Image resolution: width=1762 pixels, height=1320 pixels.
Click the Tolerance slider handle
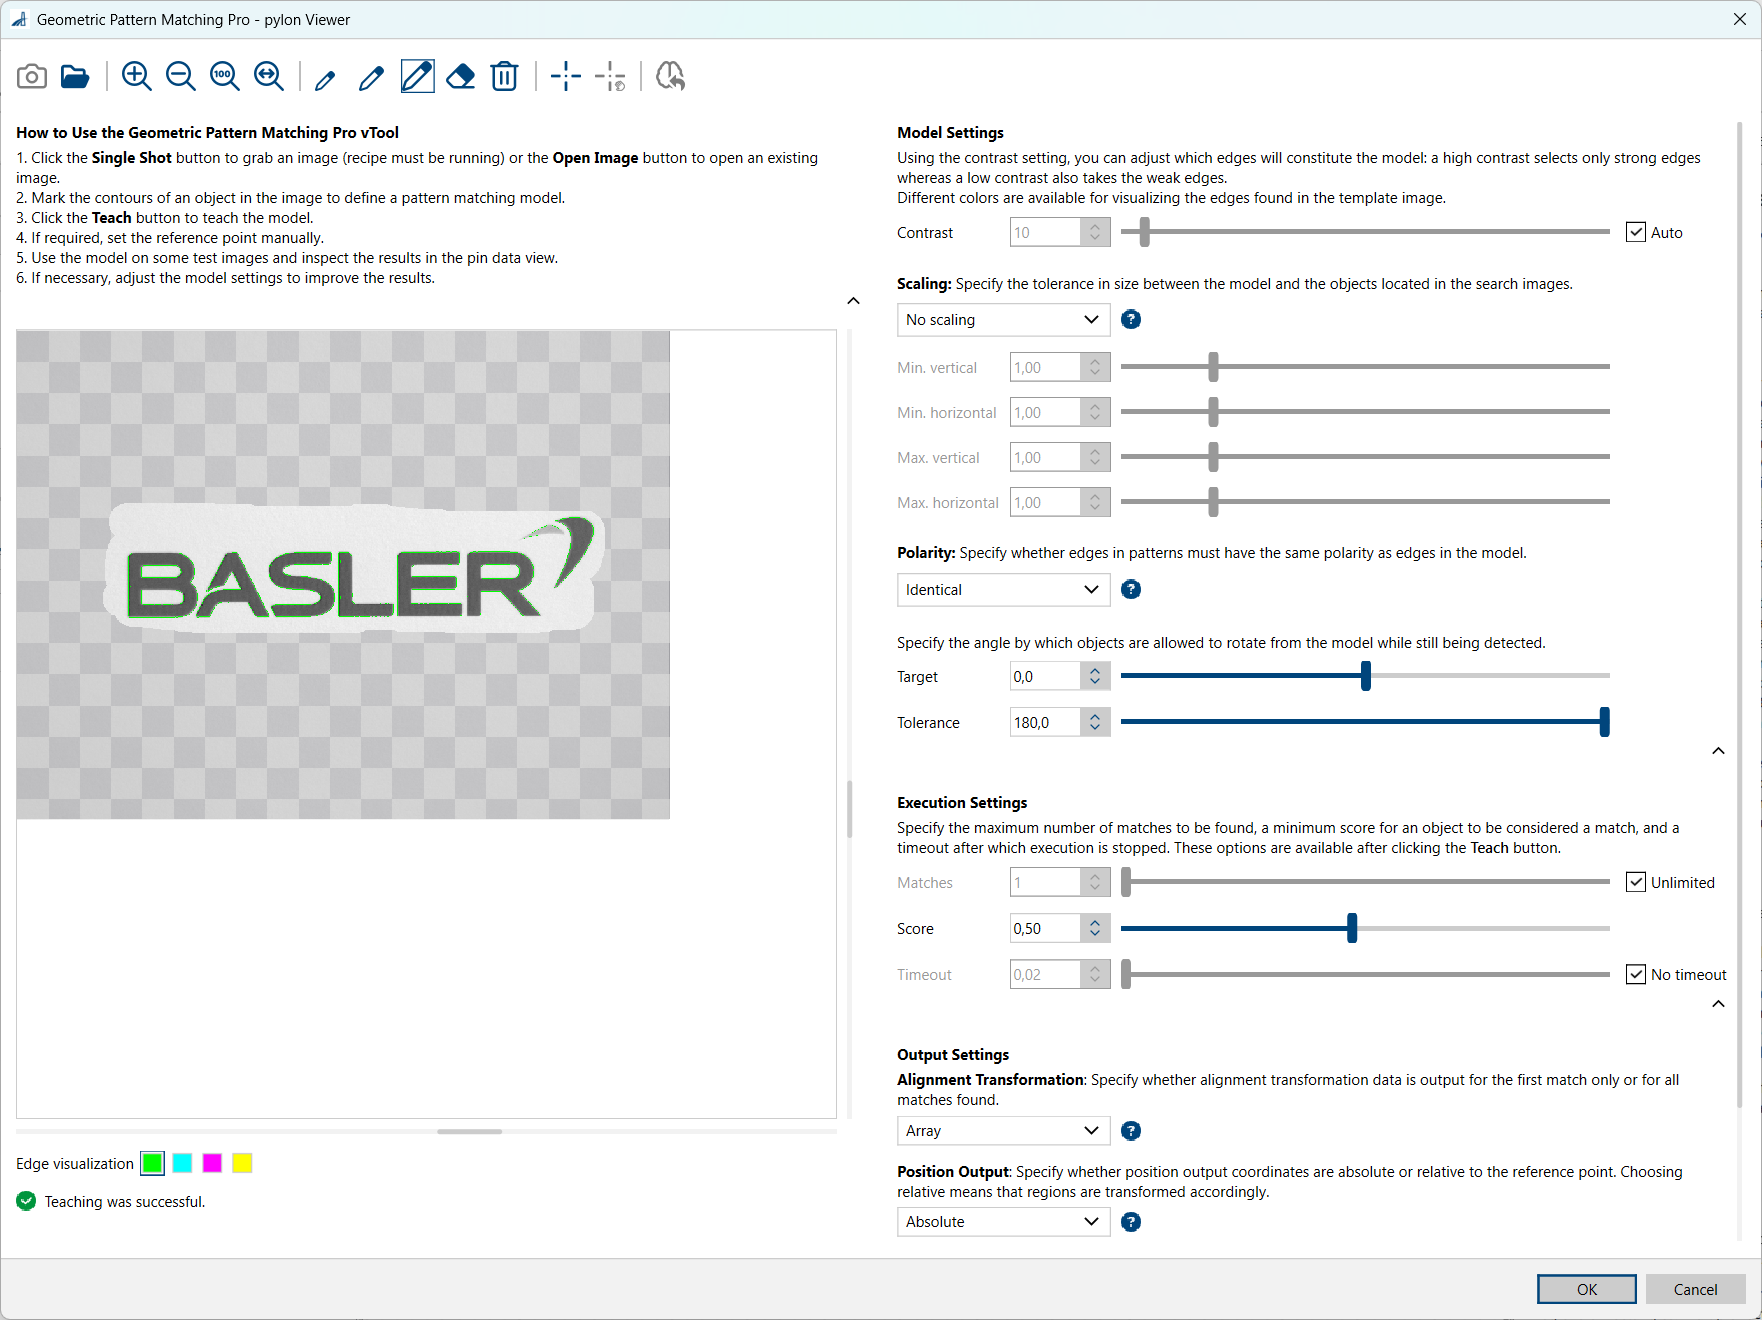[x=1604, y=722]
